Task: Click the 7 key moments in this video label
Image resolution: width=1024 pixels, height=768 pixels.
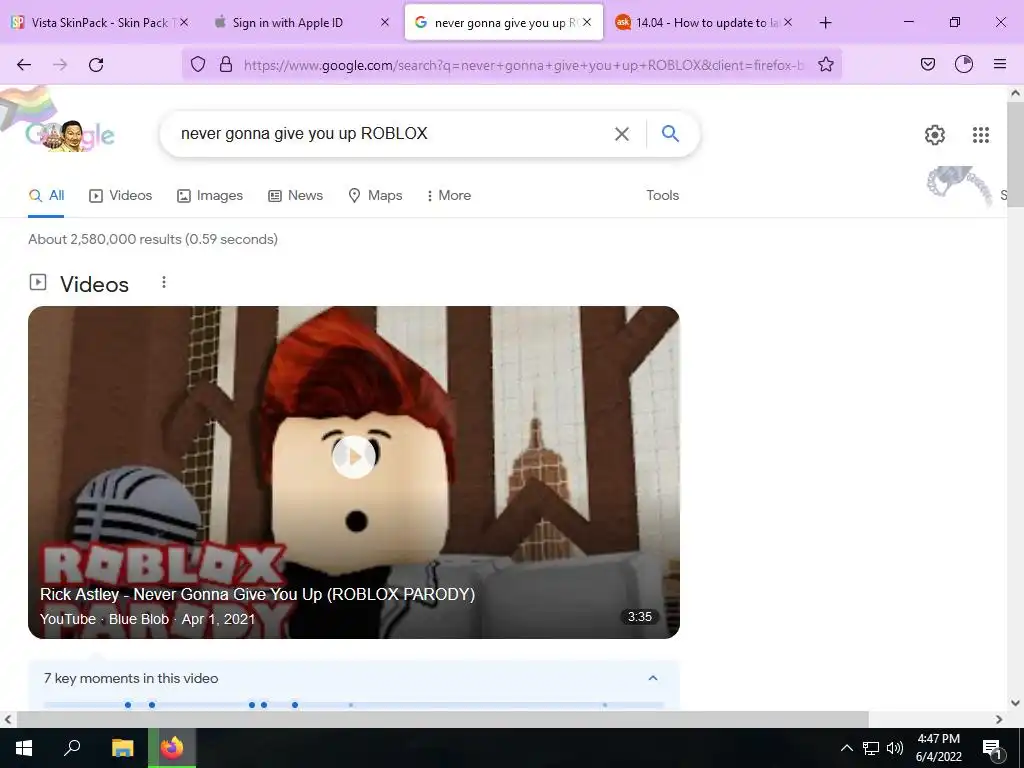Action: pos(131,678)
